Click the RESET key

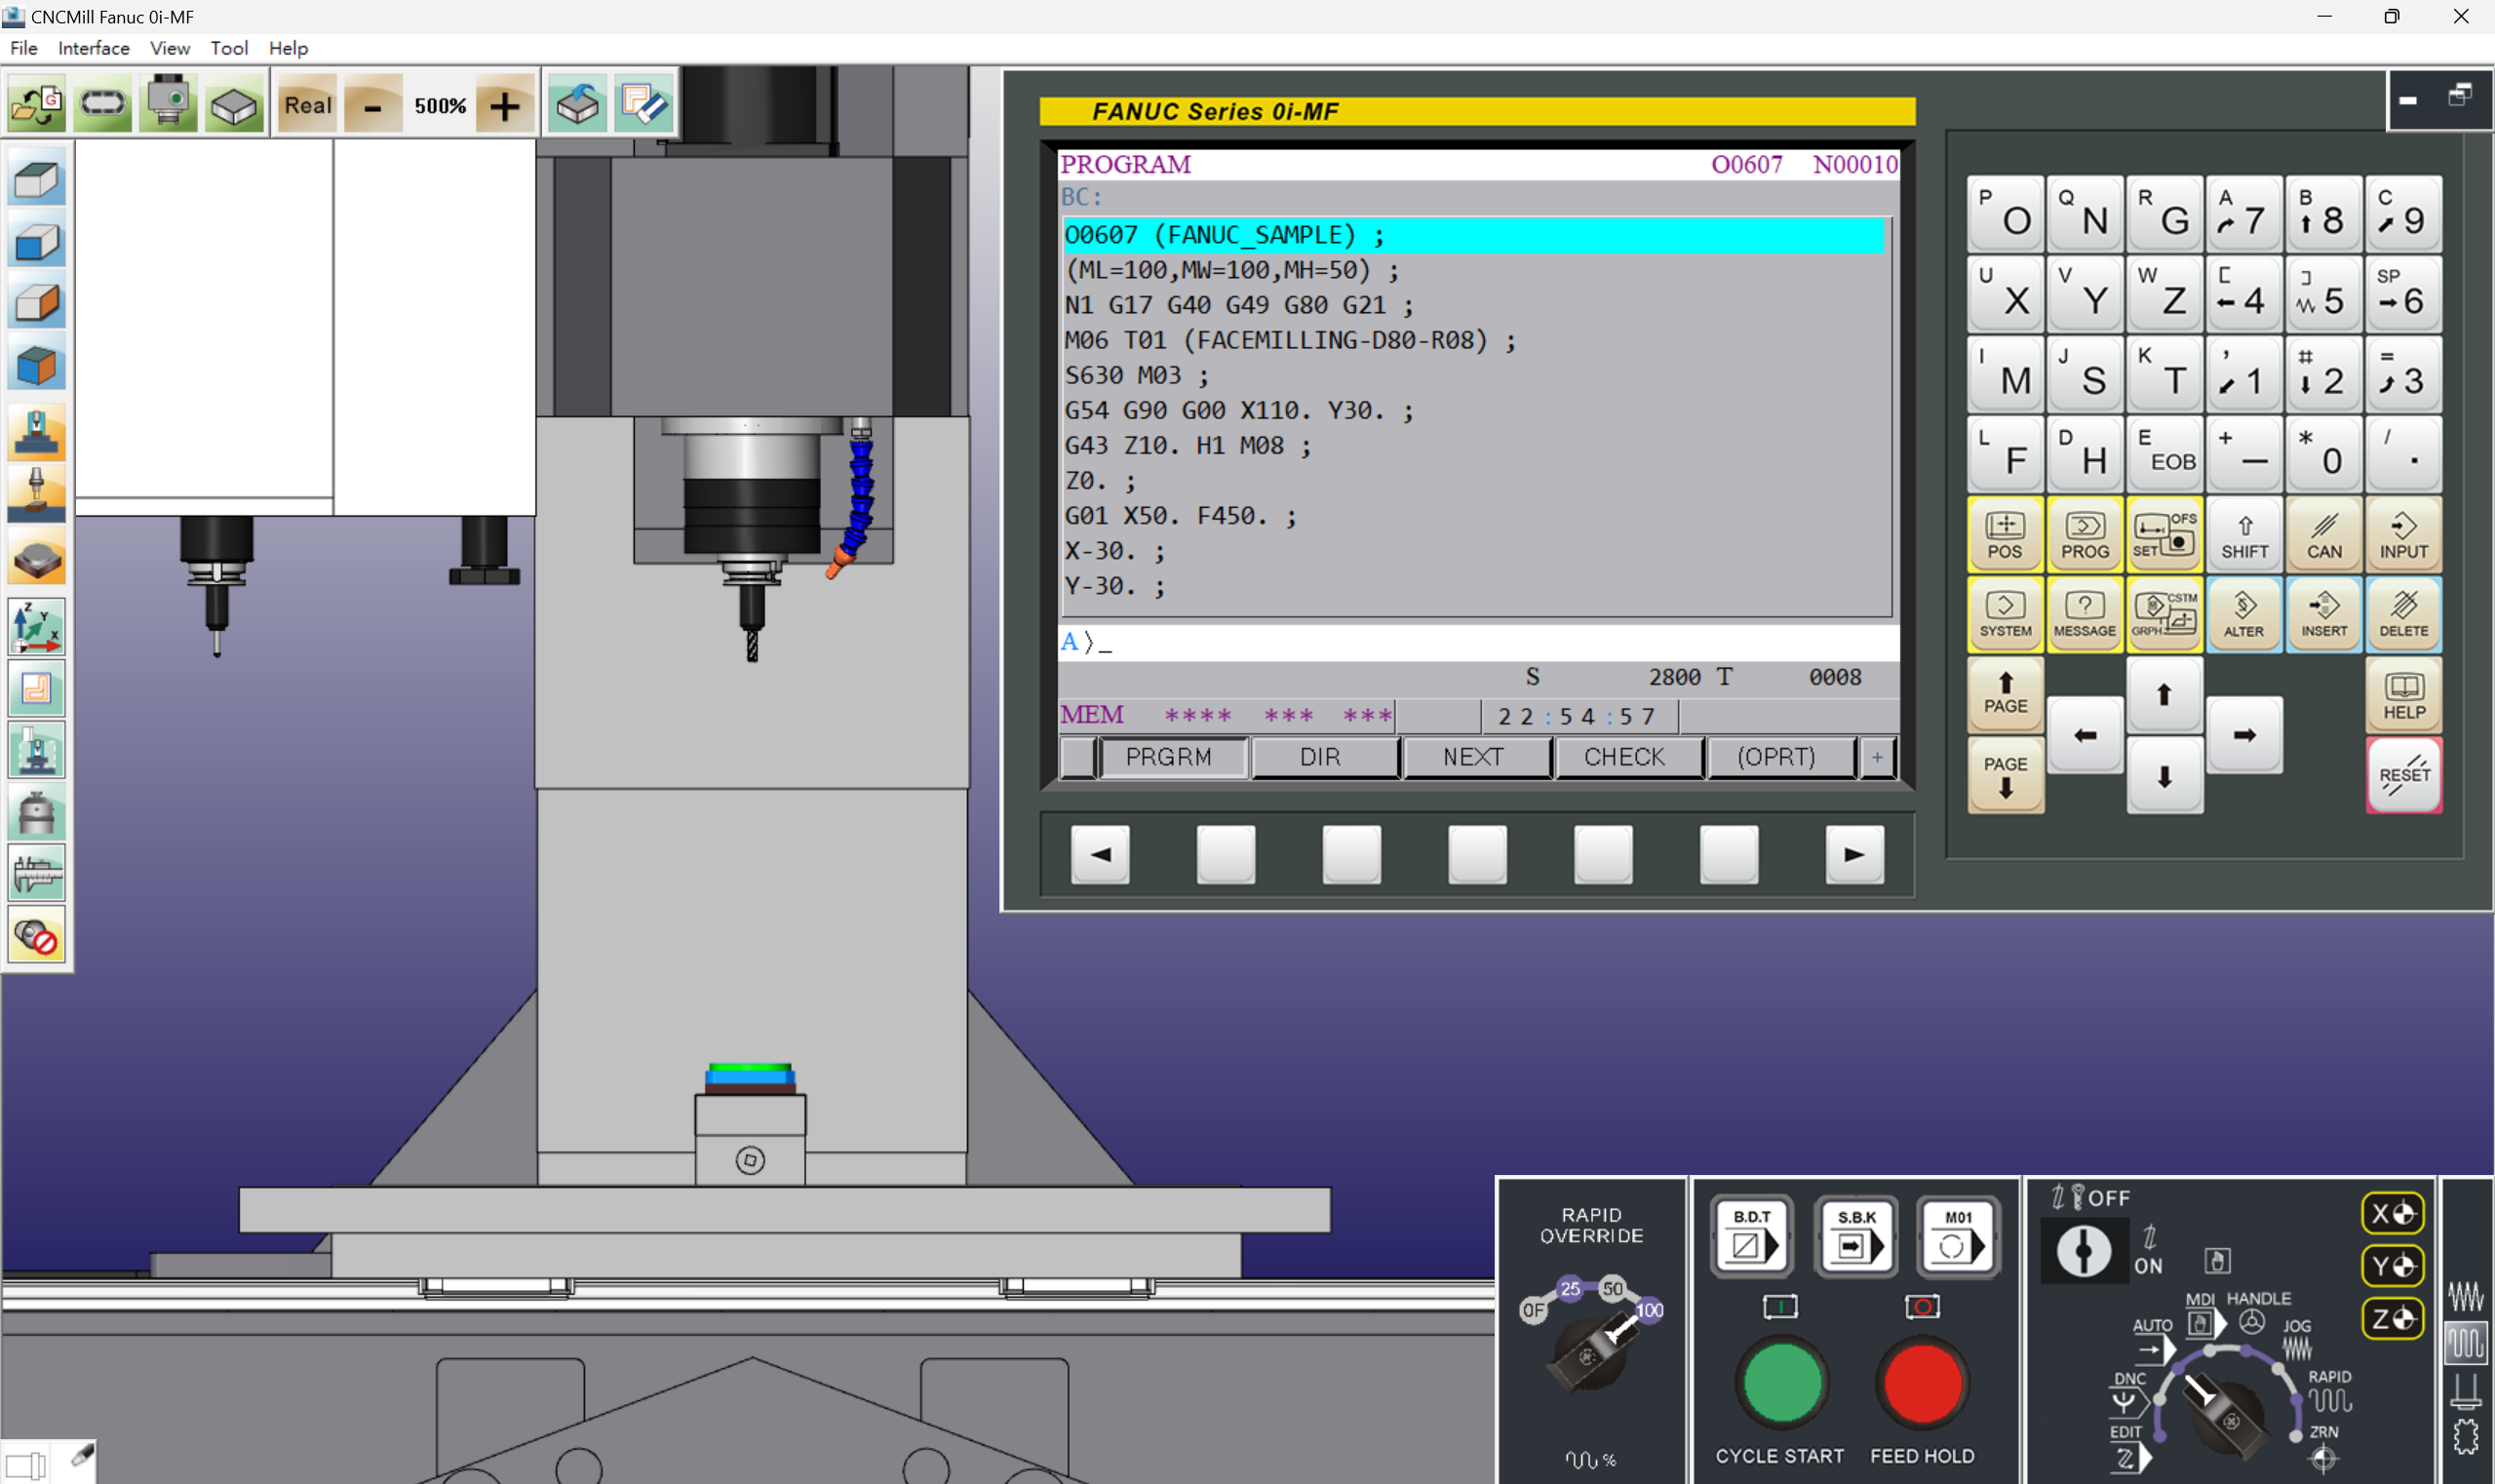(x=2404, y=775)
